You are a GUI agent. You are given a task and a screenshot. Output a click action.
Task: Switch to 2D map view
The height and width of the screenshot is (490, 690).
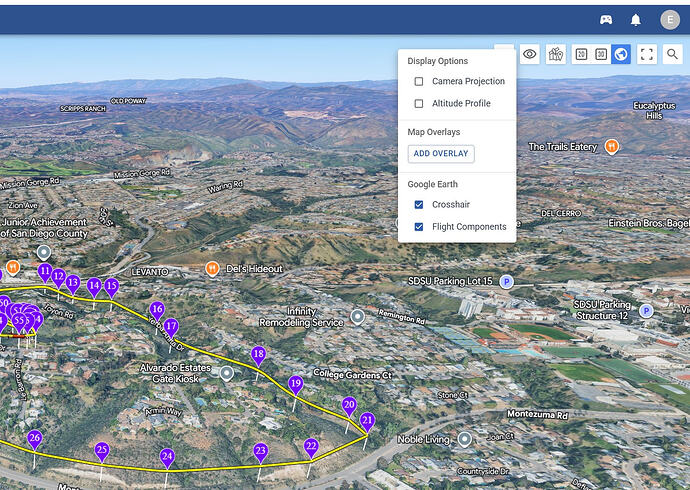click(x=581, y=54)
